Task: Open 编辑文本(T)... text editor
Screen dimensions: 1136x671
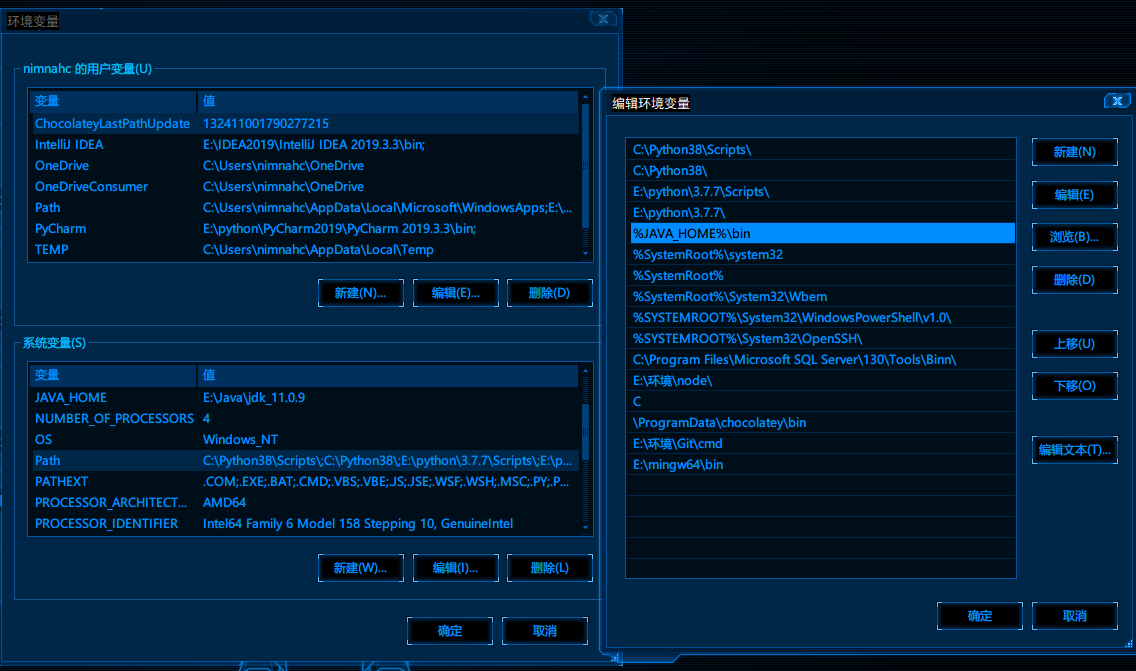Action: 1074,450
